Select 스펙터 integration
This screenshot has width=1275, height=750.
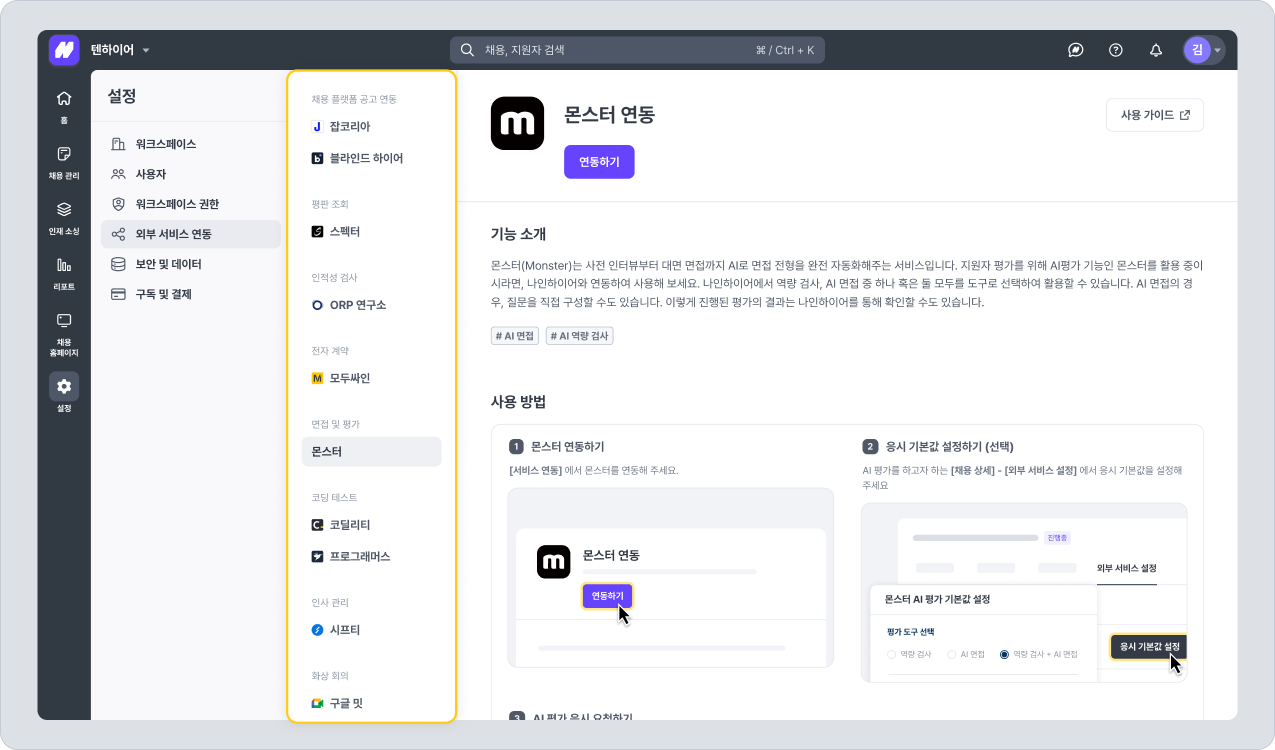[x=371, y=231]
